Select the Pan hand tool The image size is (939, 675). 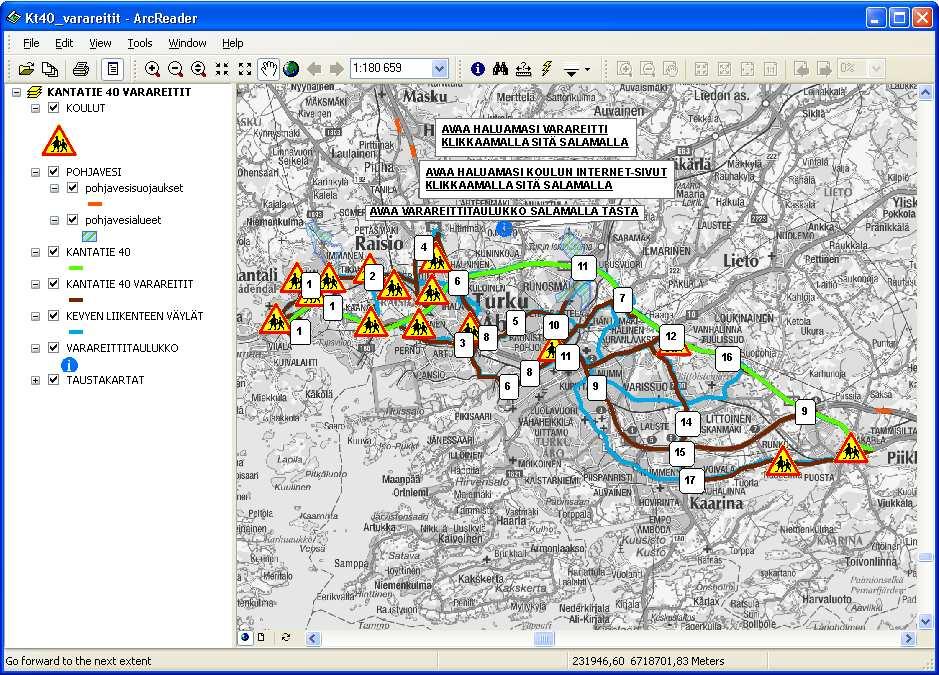[x=268, y=69]
